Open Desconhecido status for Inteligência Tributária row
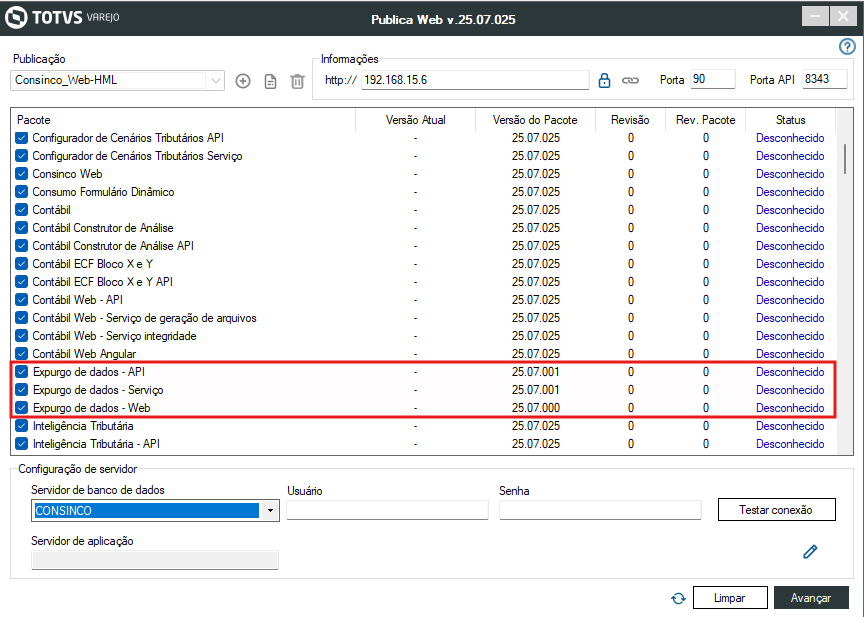This screenshot has width=864, height=617. coord(790,426)
